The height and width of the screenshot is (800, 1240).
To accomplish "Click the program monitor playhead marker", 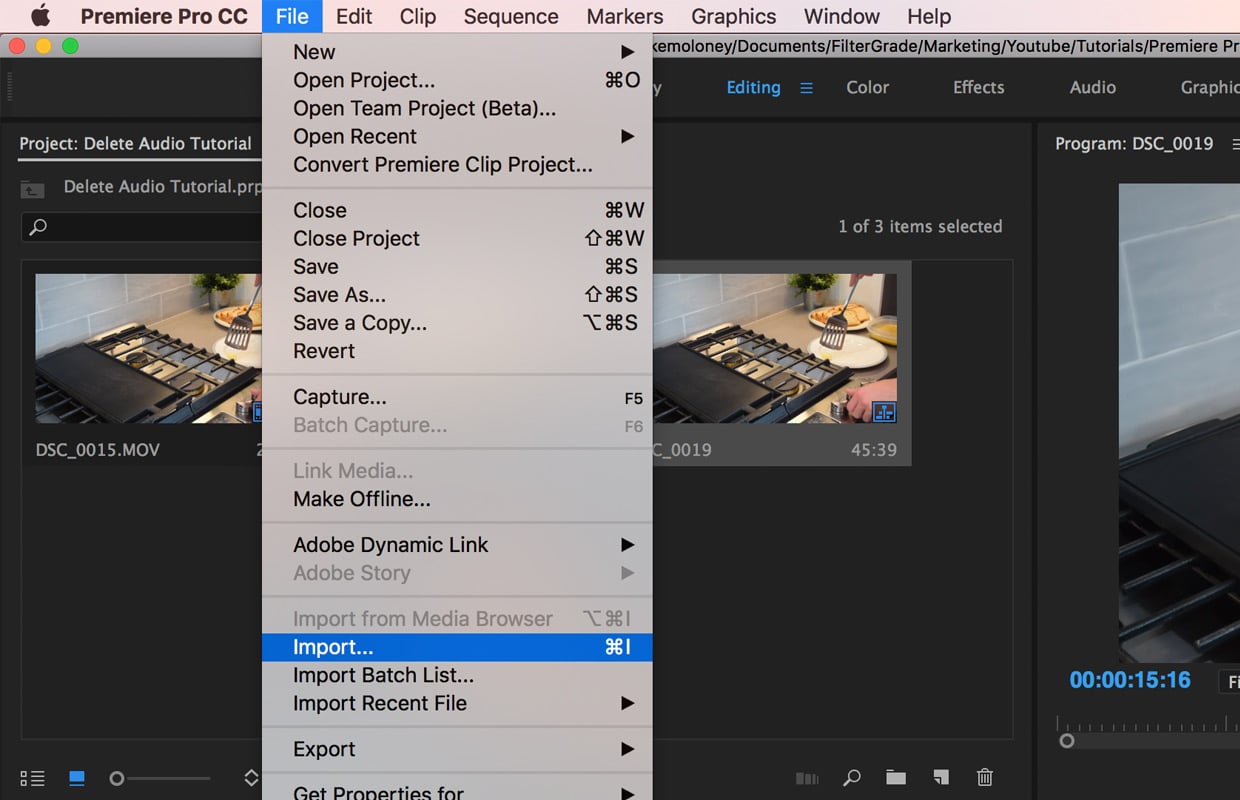I will [x=1067, y=741].
